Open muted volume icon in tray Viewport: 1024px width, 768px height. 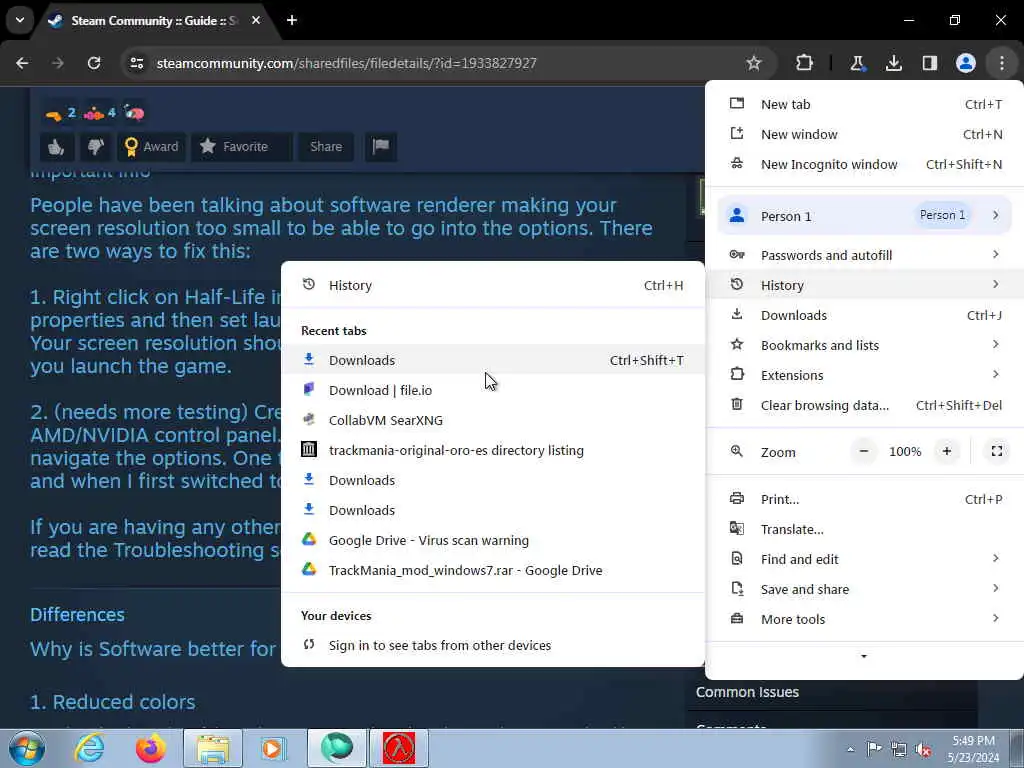[x=923, y=749]
